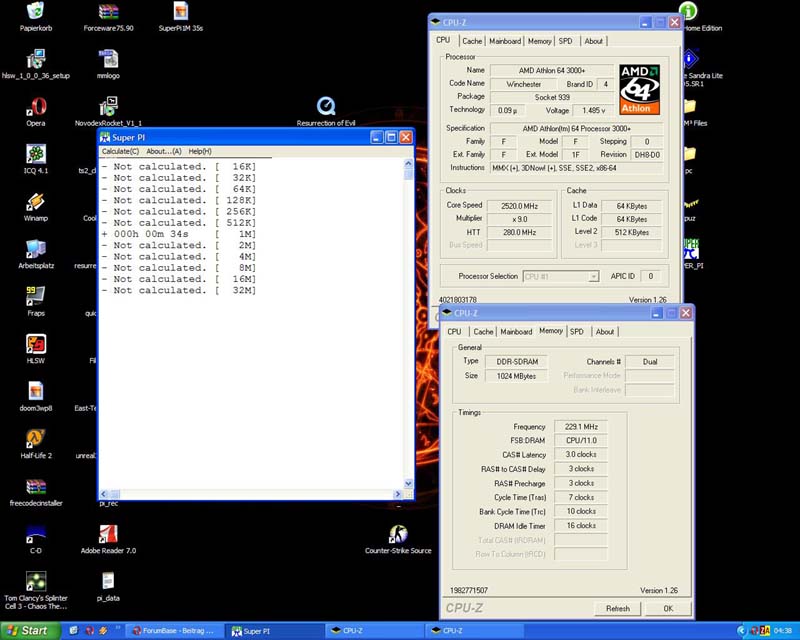Expand the Processor Selection CPU #1 dropdown
Viewport: 800px width, 640px height.
click(593, 277)
